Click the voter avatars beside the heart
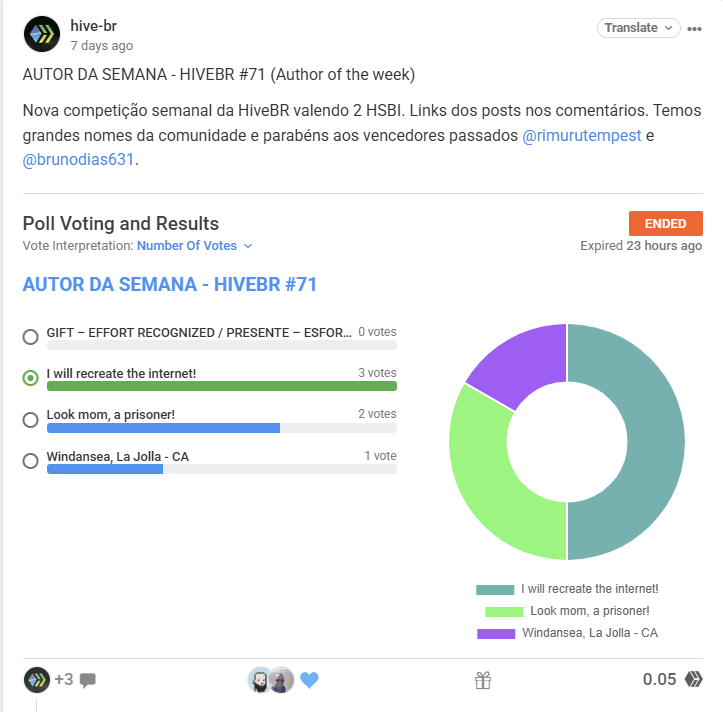 tap(271, 680)
